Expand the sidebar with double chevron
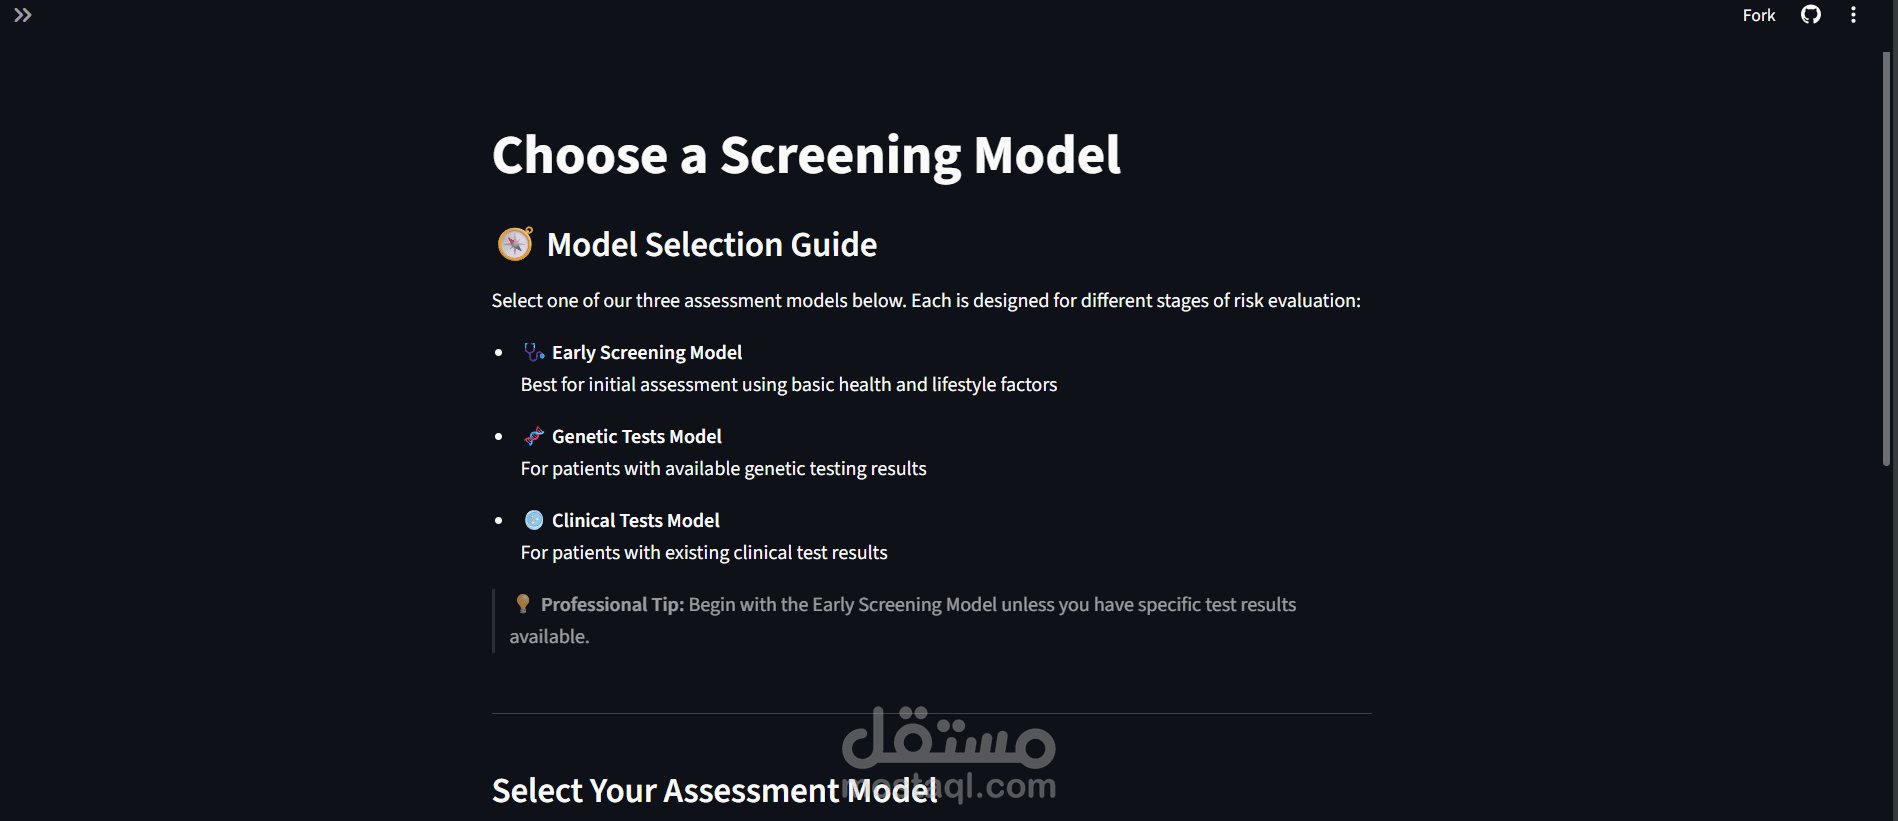The height and width of the screenshot is (821, 1898). (22, 15)
